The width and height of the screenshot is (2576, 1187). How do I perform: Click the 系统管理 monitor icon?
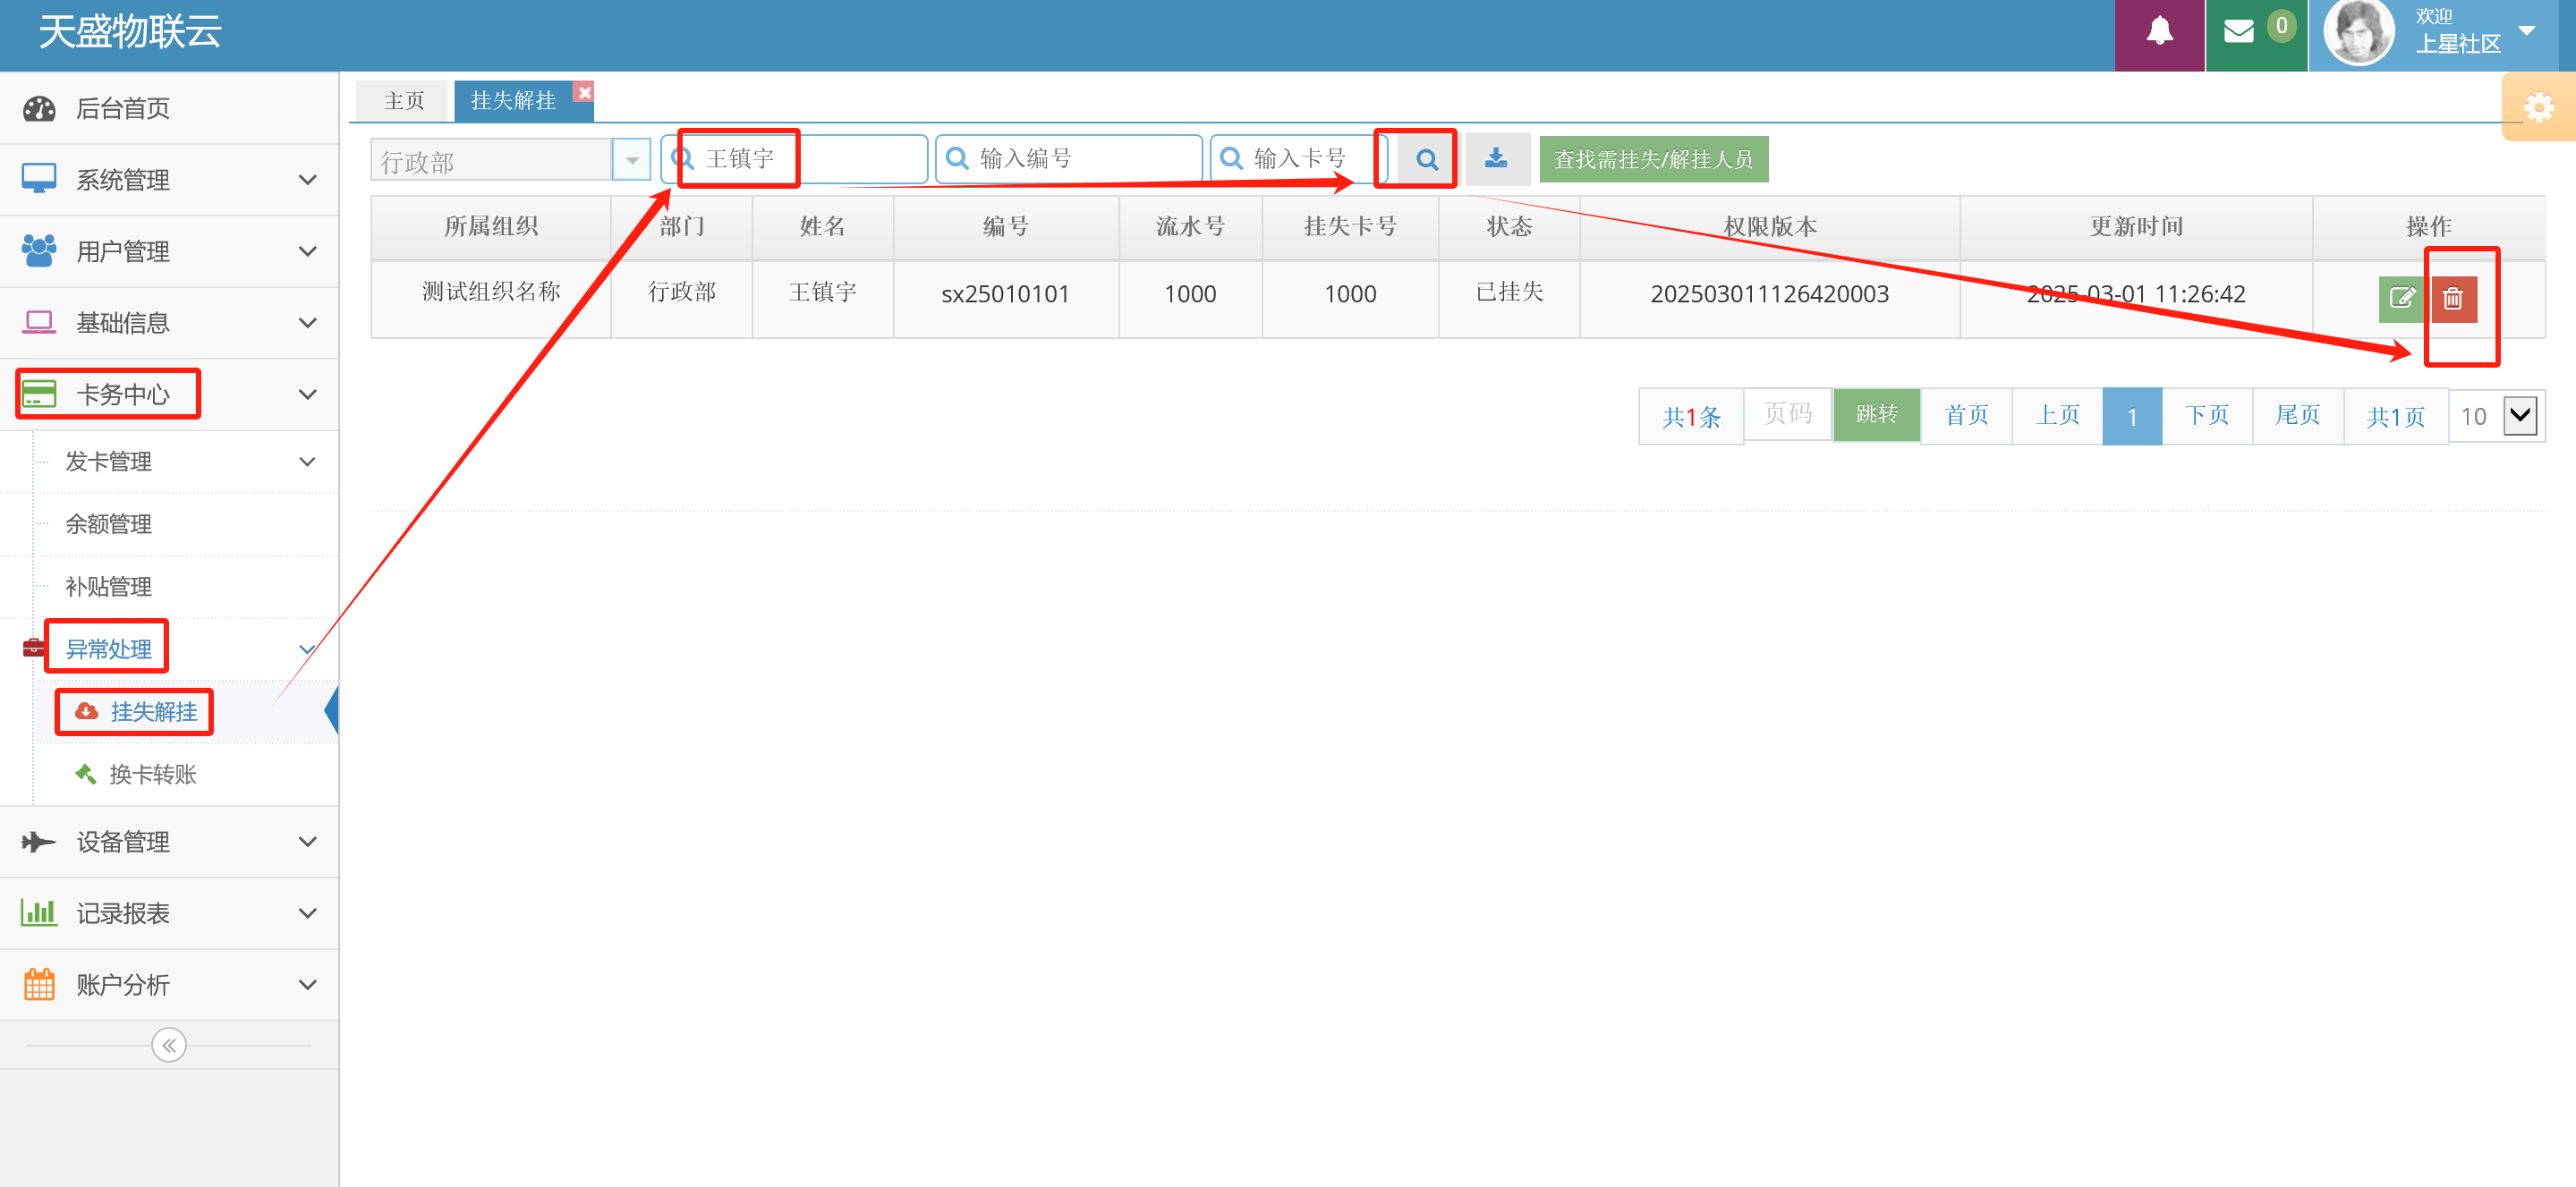pos(39,179)
